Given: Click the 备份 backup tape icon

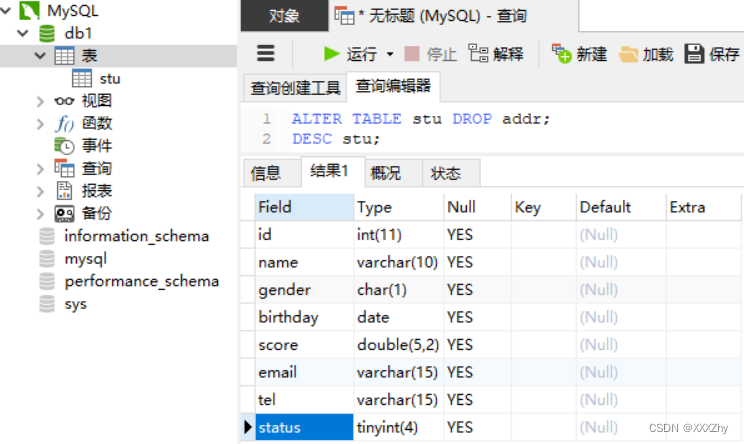Looking at the screenshot, I should pyautogui.click(x=64, y=213).
